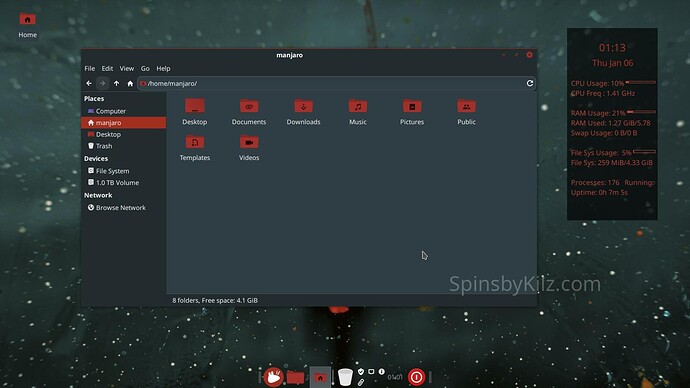
Task: Select the Home icon on the desktop
Action: 27,26
